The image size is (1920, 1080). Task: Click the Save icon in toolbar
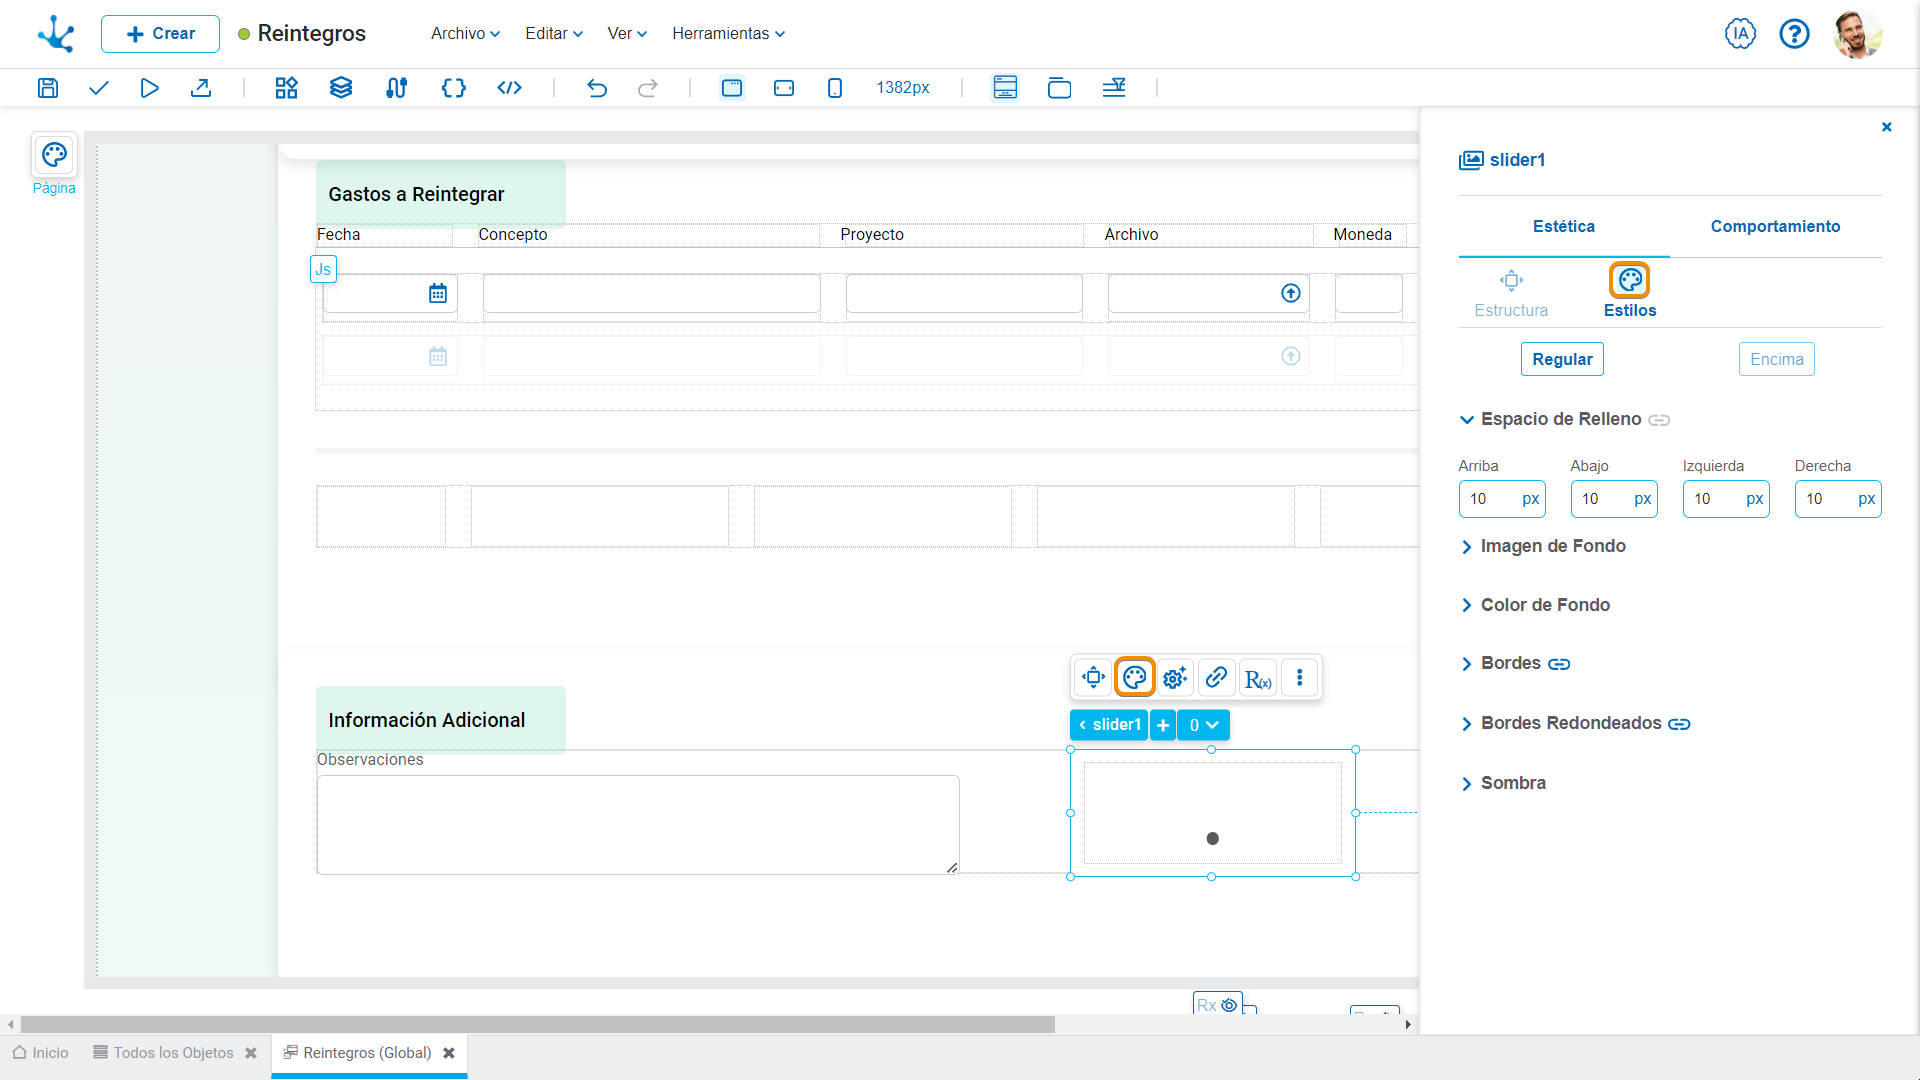[x=48, y=88]
